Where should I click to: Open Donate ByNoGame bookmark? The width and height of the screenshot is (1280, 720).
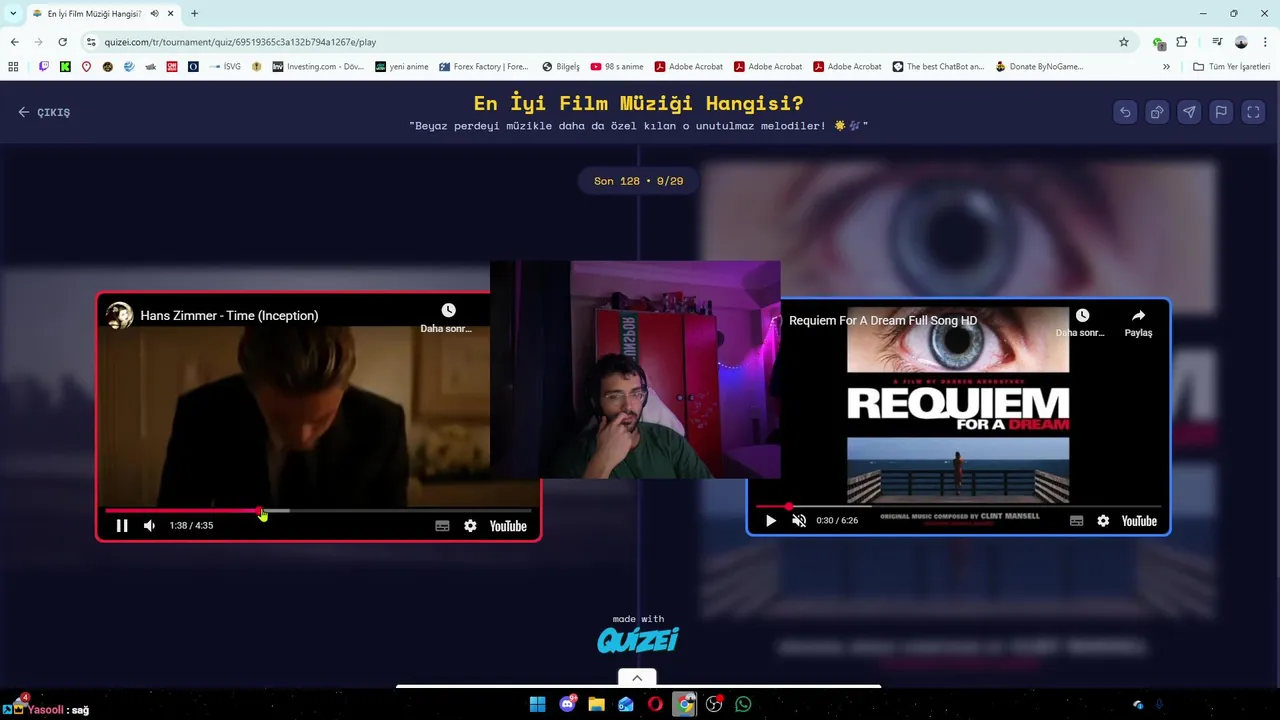click(x=1039, y=67)
